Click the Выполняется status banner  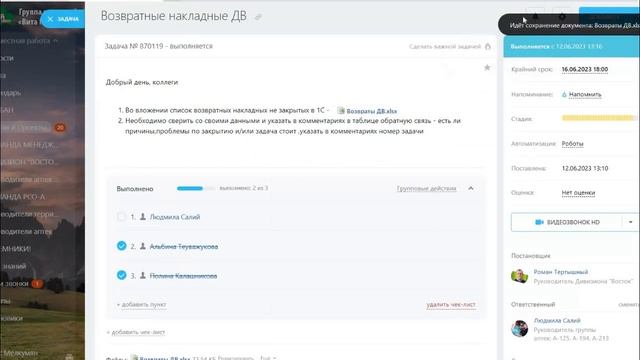pos(571,47)
